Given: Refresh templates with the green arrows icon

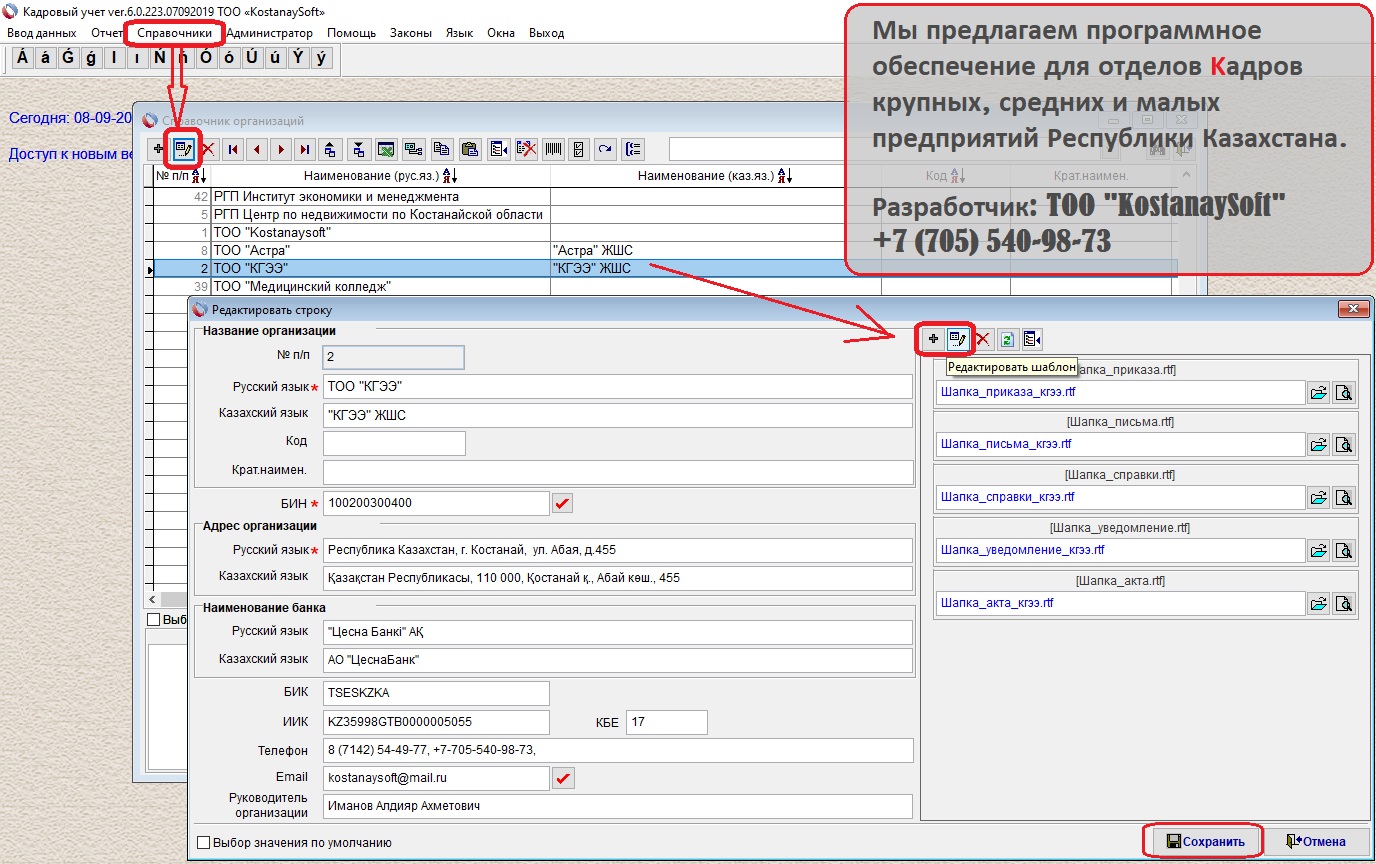Looking at the screenshot, I should pyautogui.click(x=1007, y=339).
